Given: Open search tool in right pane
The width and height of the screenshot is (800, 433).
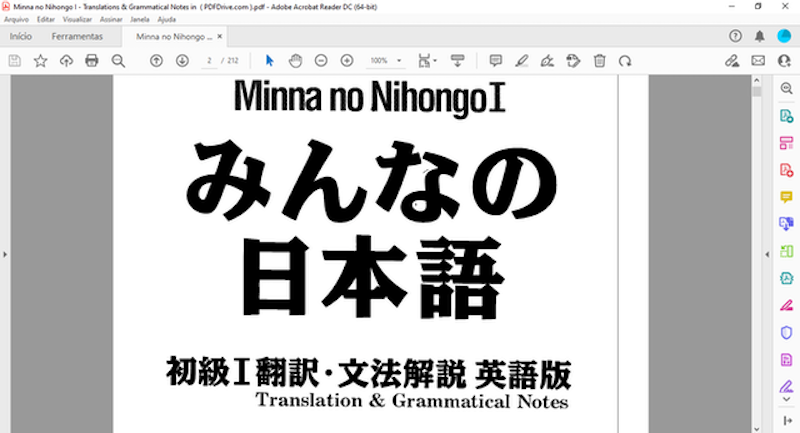Looking at the screenshot, I should 786,89.
